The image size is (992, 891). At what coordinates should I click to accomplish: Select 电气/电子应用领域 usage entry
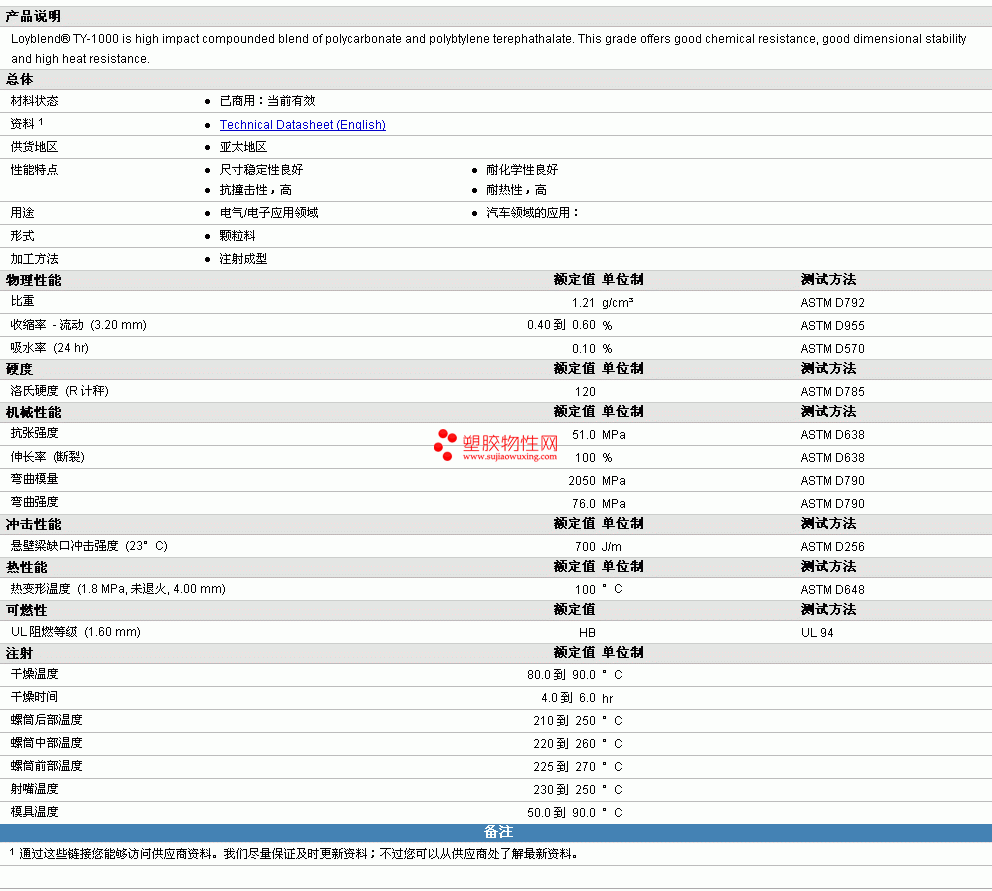(x=269, y=213)
